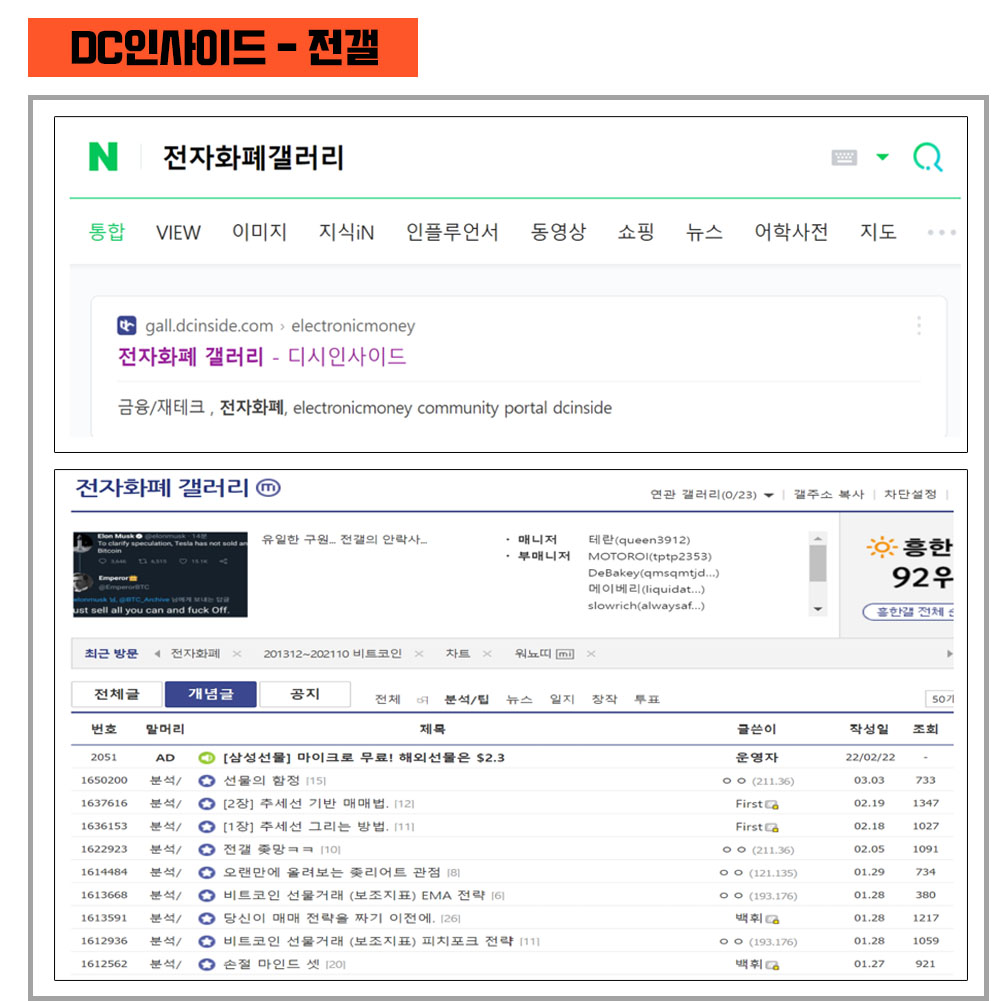1008x1002 pixels.
Task: Click the Elon Musk tweet gallery thumbnail
Action: (160, 574)
